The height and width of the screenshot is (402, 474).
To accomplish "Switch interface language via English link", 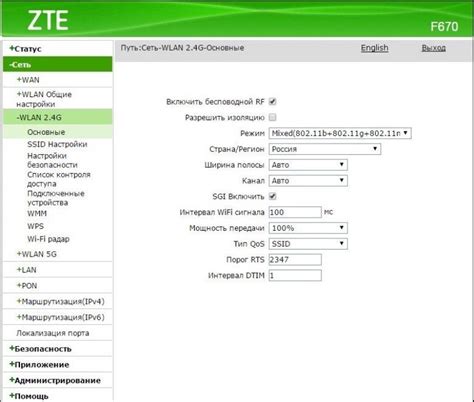I will tap(374, 48).
